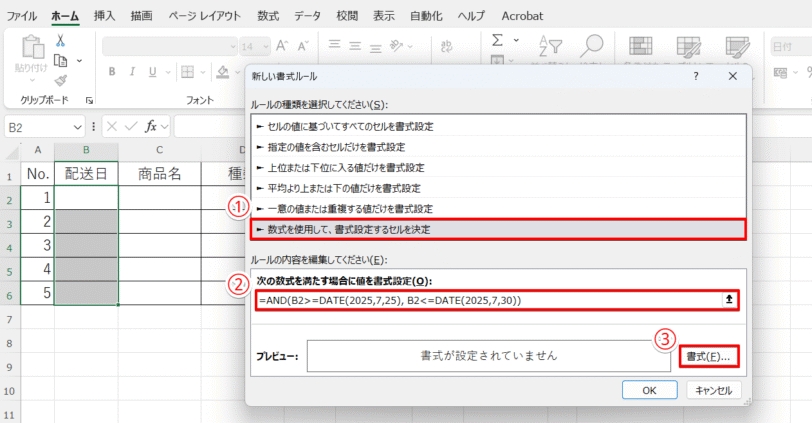Open the number format dropdown 日付
Viewport: 812px width, 423px height.
tap(791, 47)
